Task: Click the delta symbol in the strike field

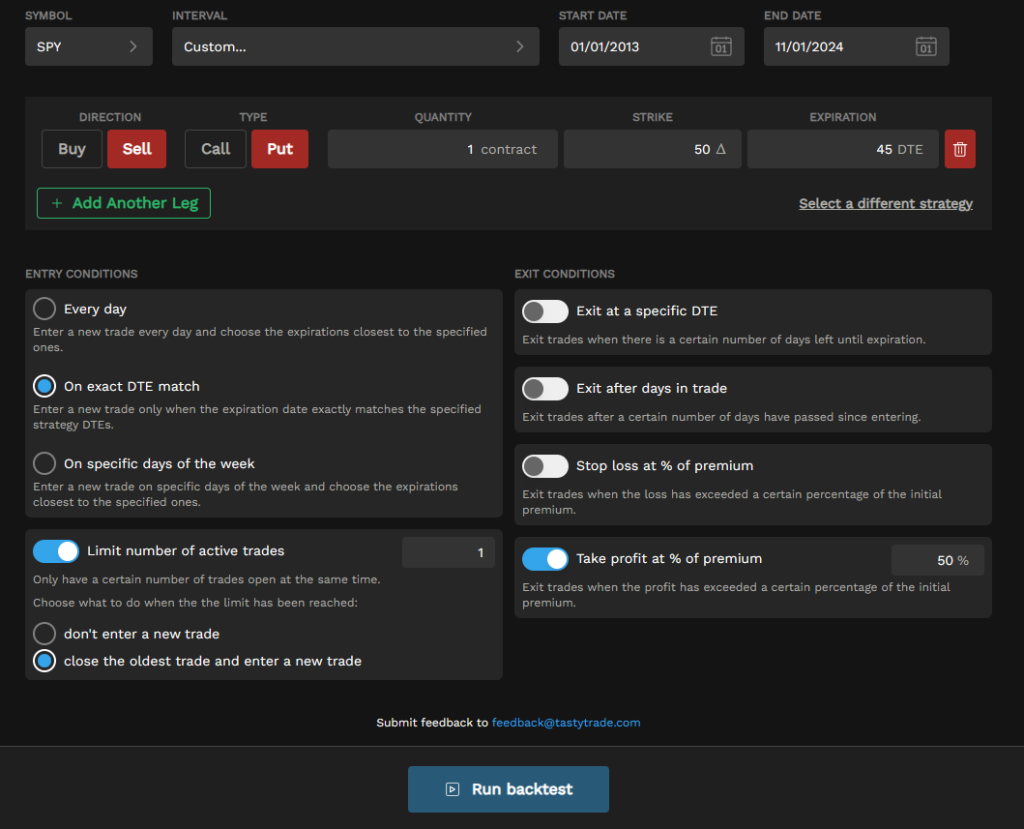Action: tap(720, 149)
